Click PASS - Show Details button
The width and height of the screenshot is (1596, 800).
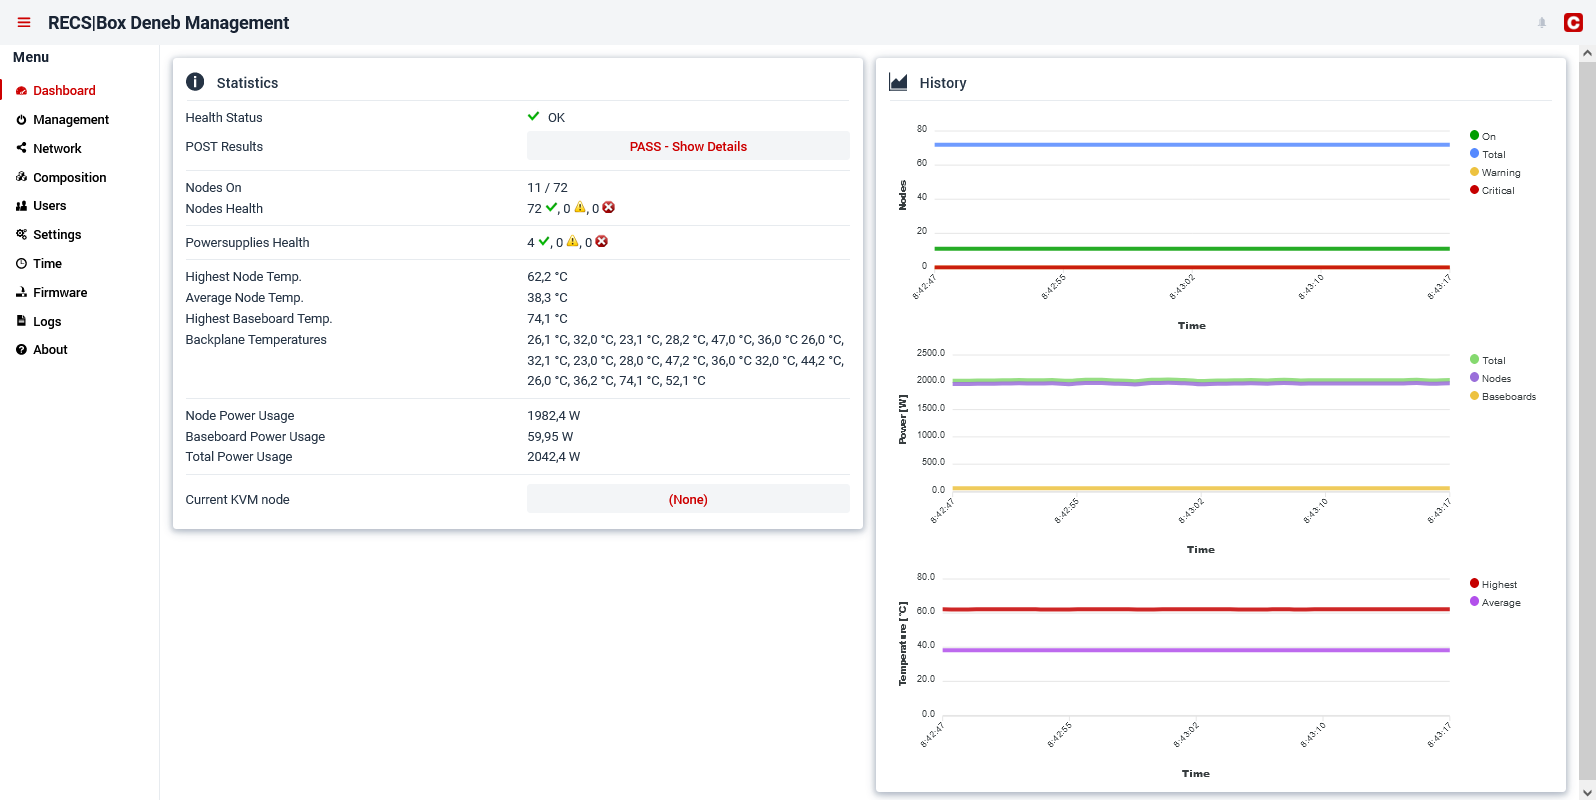pyautogui.click(x=688, y=146)
